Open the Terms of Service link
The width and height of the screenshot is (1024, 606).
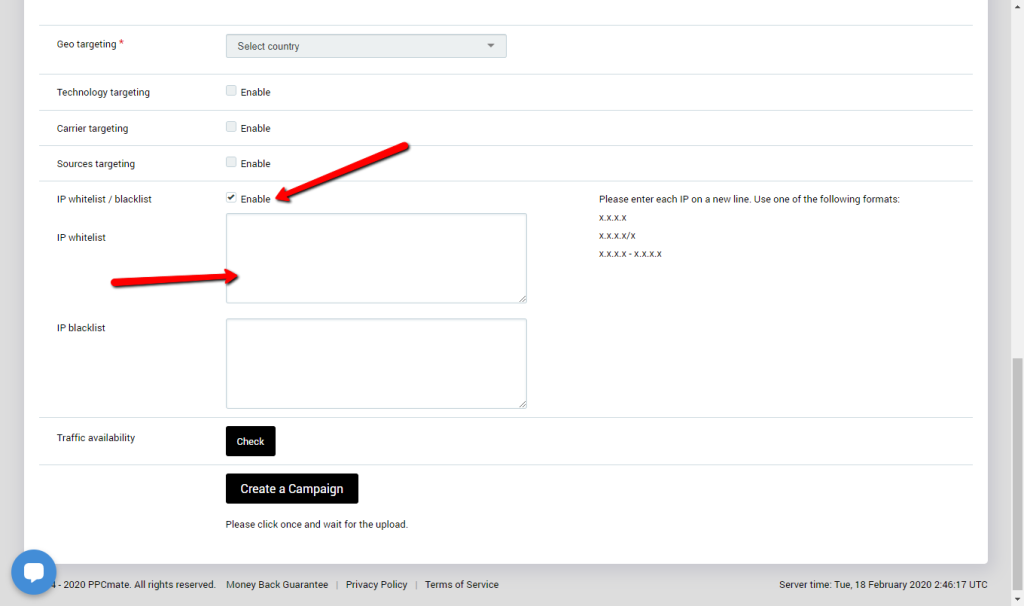click(x=461, y=585)
